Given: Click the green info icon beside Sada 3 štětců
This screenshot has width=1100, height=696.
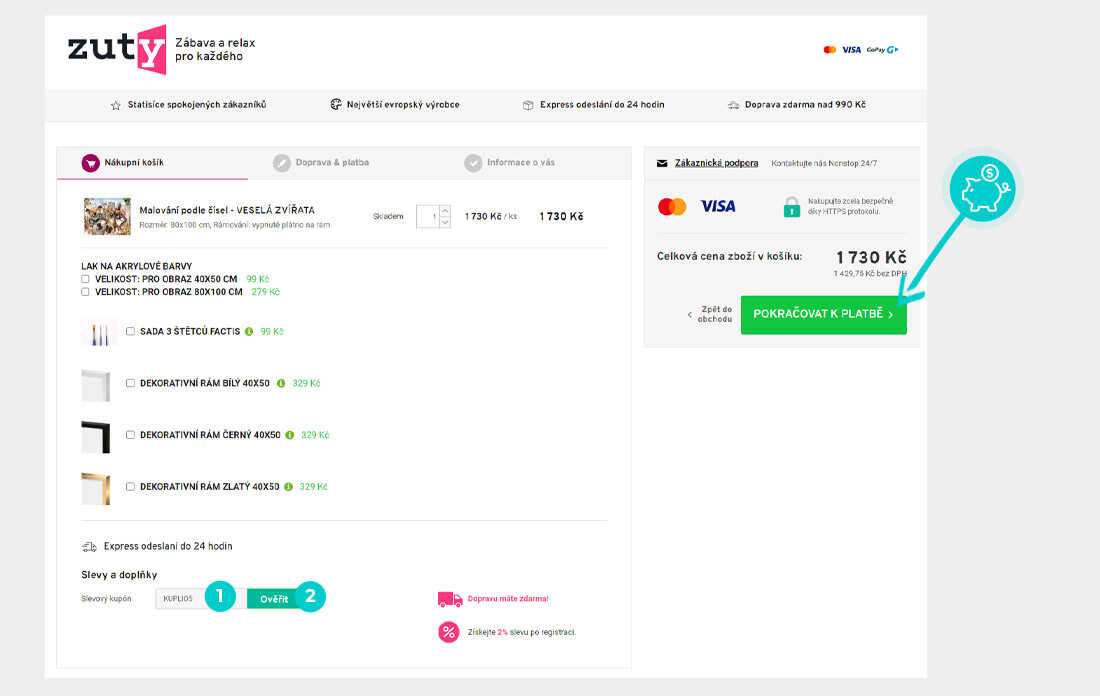Looking at the screenshot, I should (x=249, y=331).
